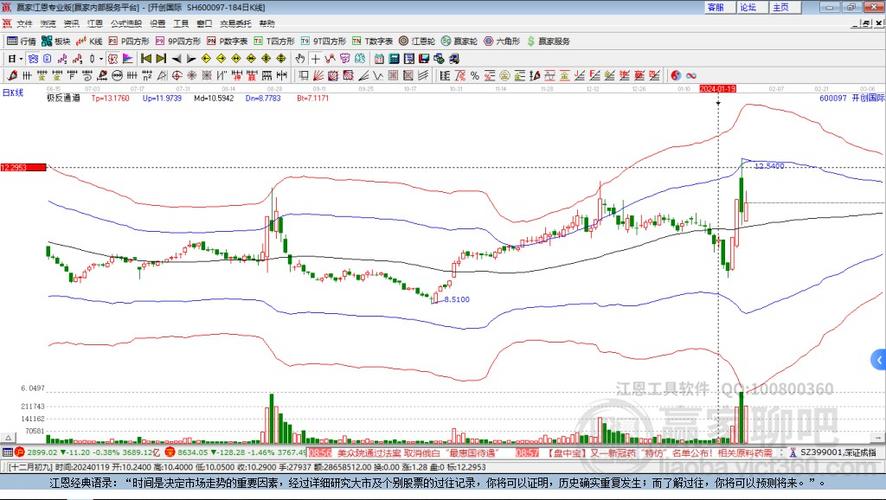886x500 pixels.
Task: Open the 公式编辑 menu
Action: click(125, 22)
